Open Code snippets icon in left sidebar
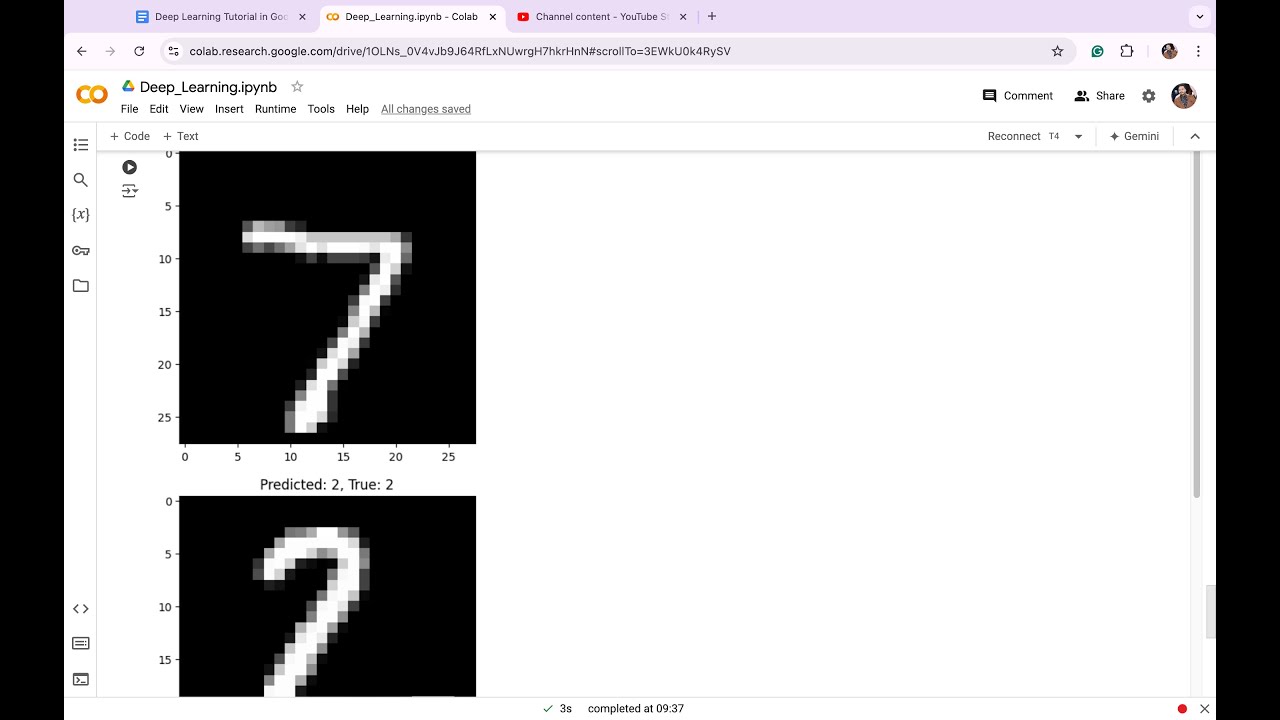1280x720 pixels. pyautogui.click(x=81, y=609)
